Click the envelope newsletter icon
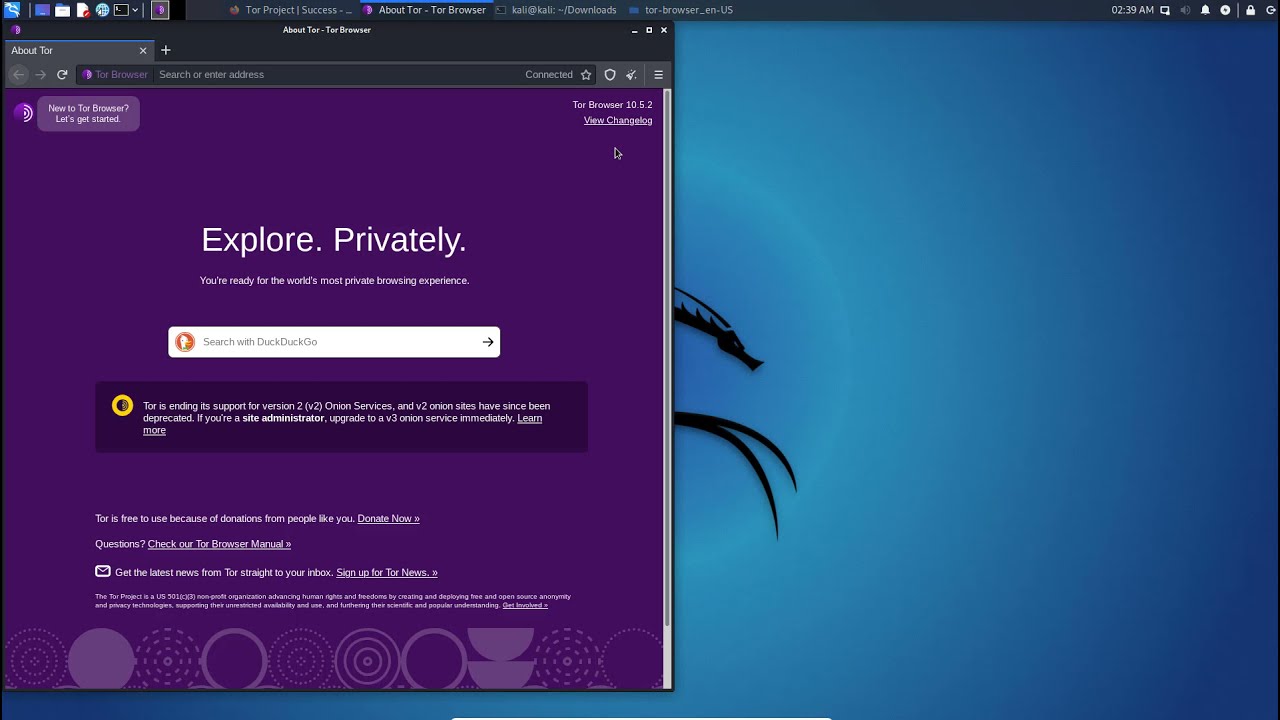 click(103, 571)
